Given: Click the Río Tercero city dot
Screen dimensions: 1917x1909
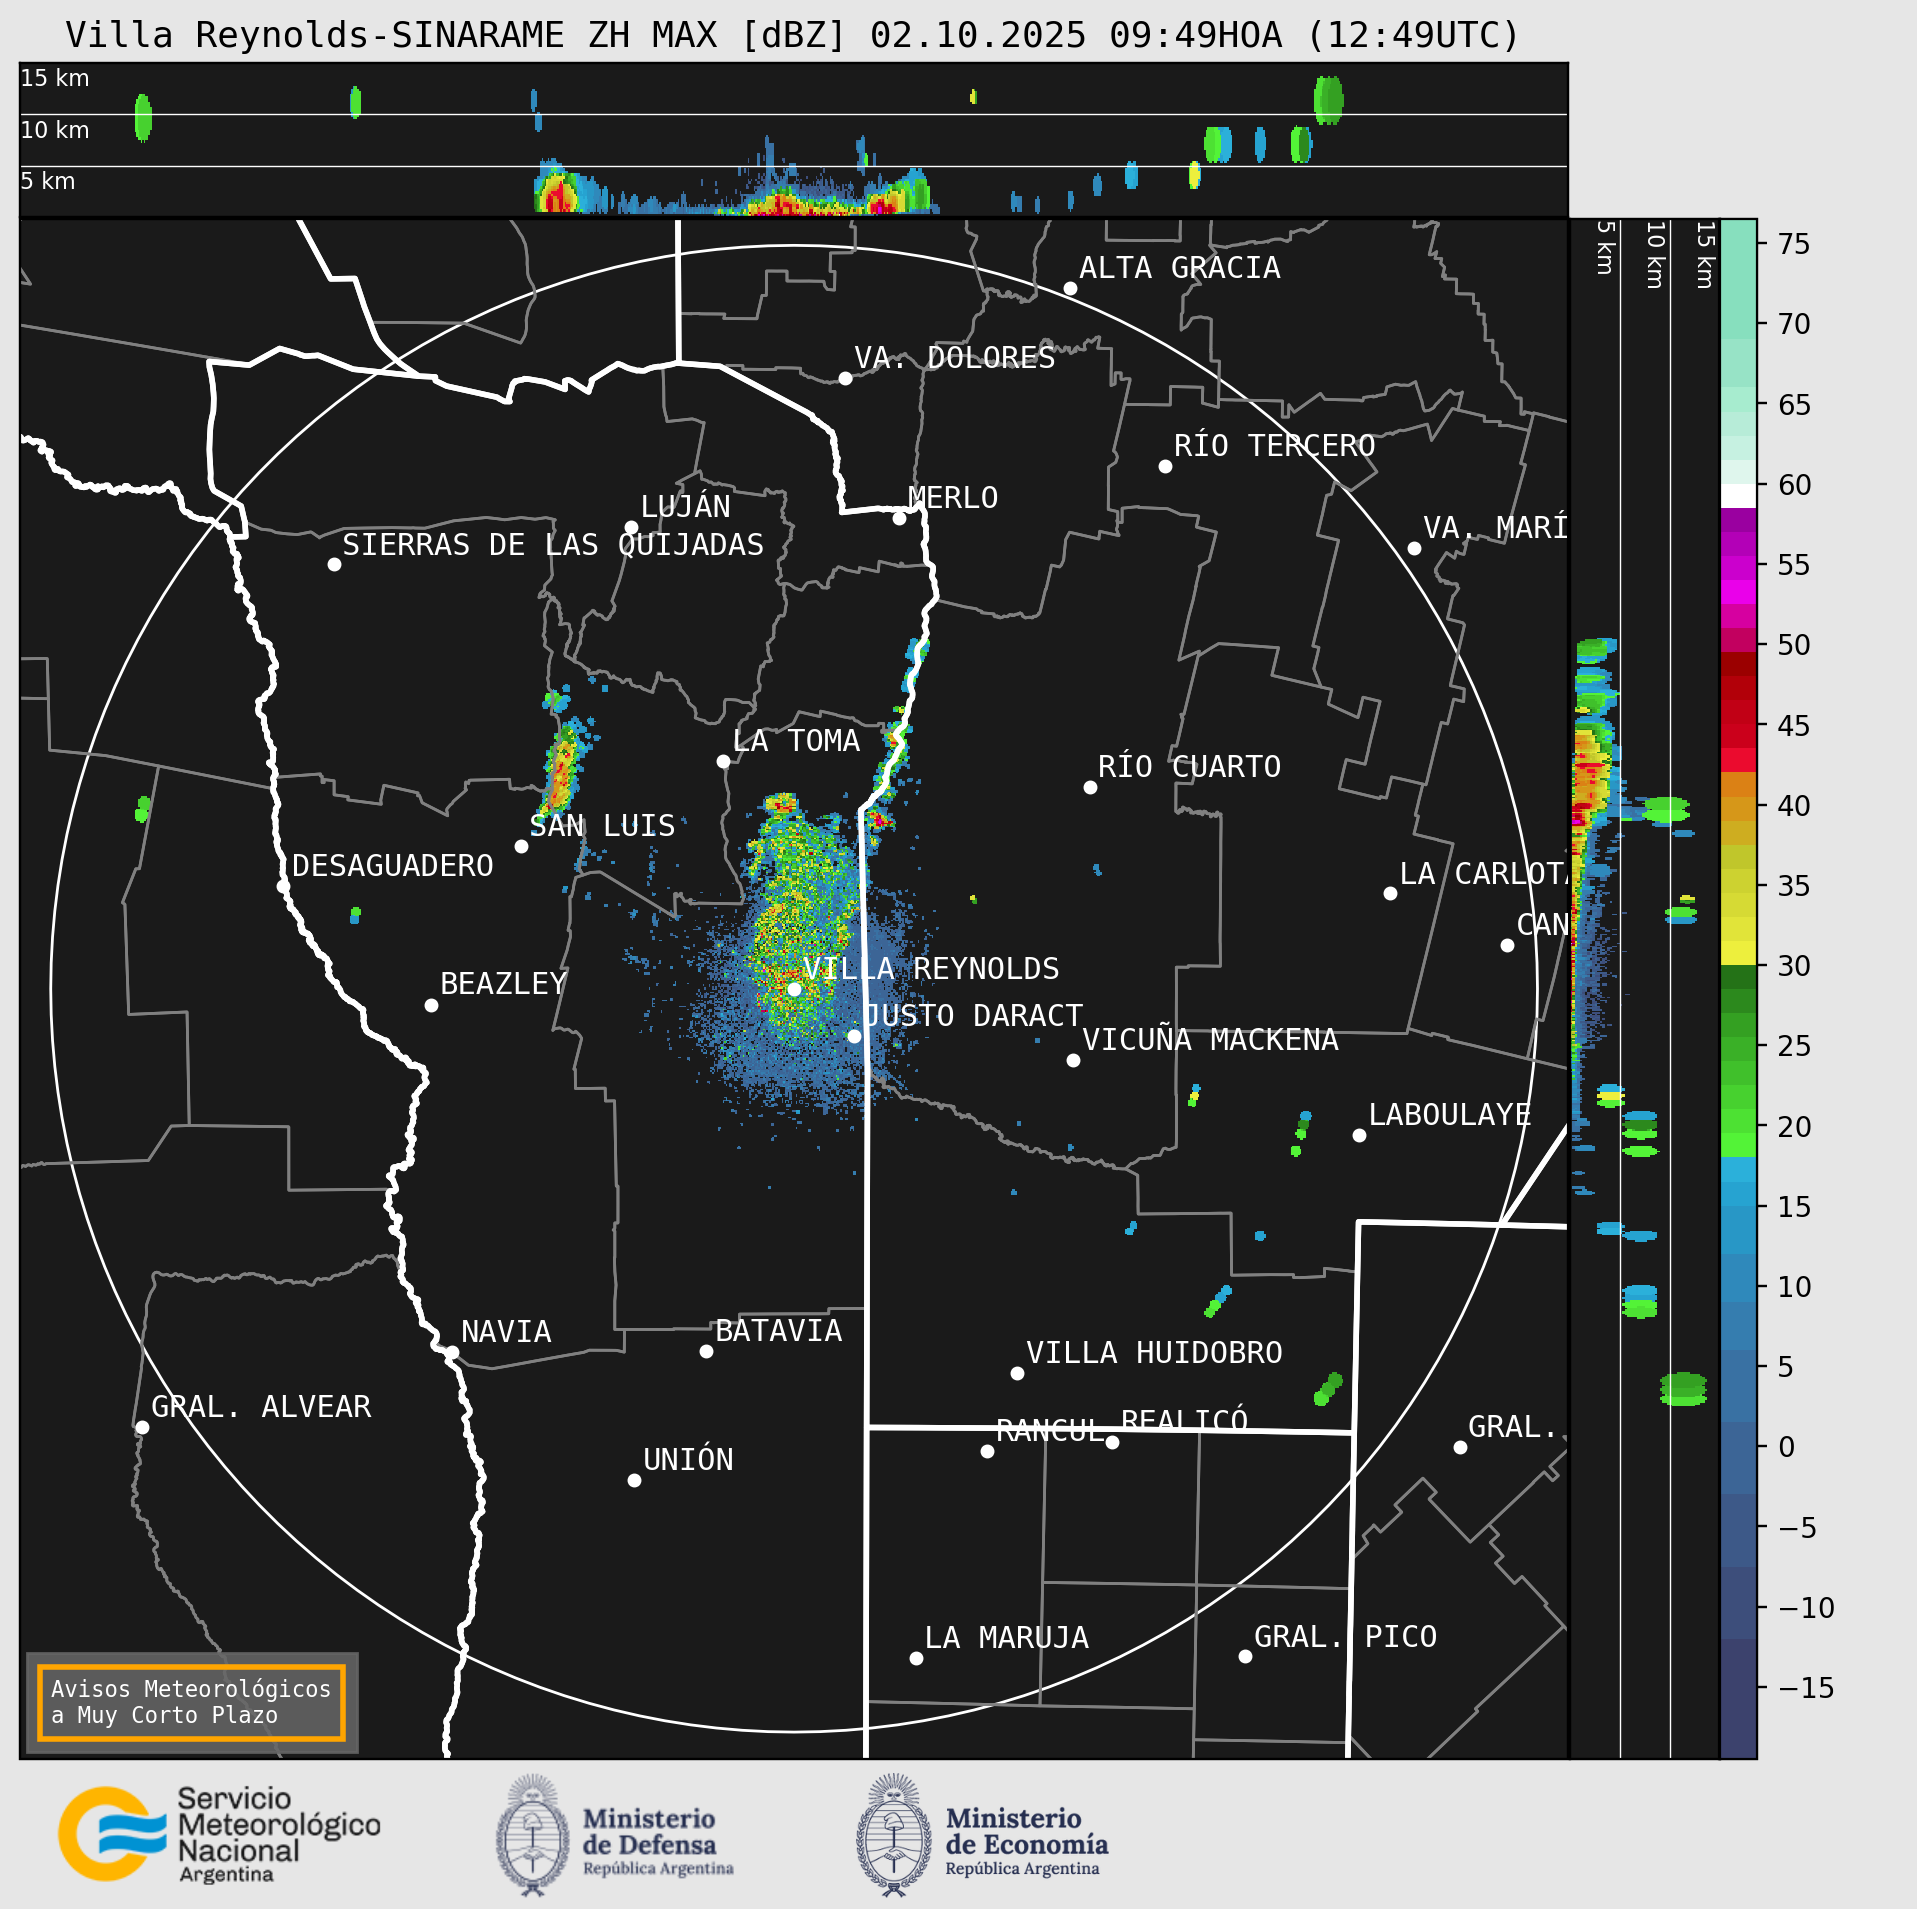Looking at the screenshot, I should click(1165, 466).
